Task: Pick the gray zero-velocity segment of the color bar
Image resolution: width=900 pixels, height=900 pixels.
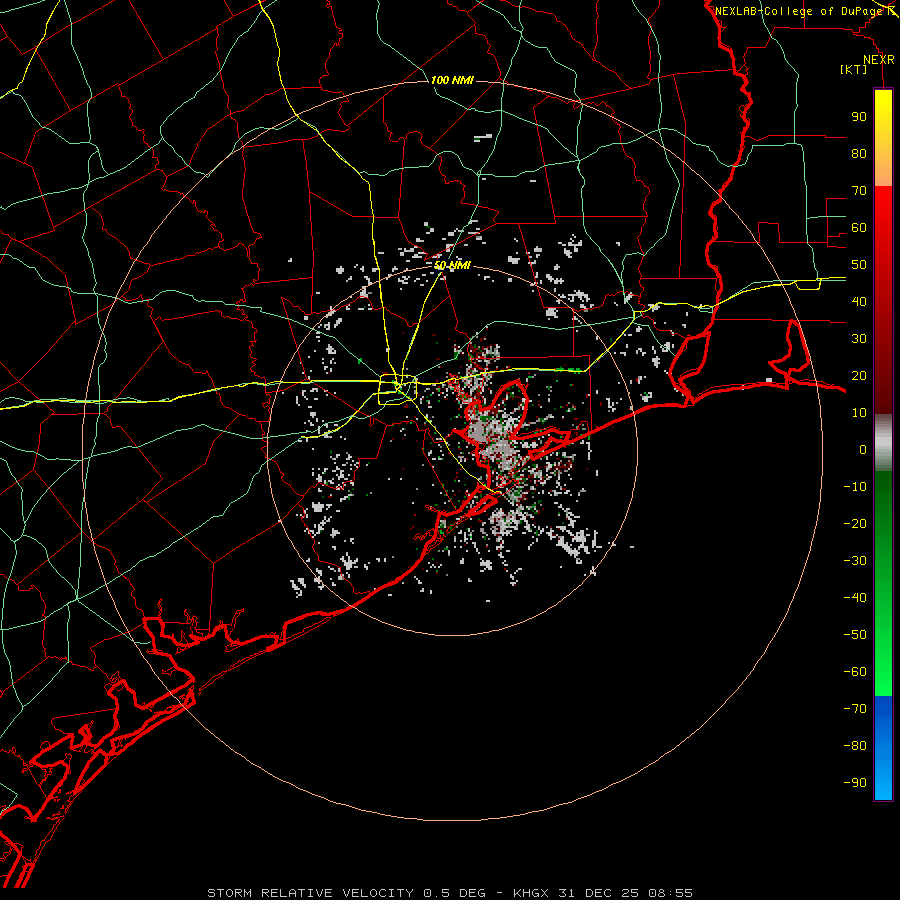Action: click(883, 443)
